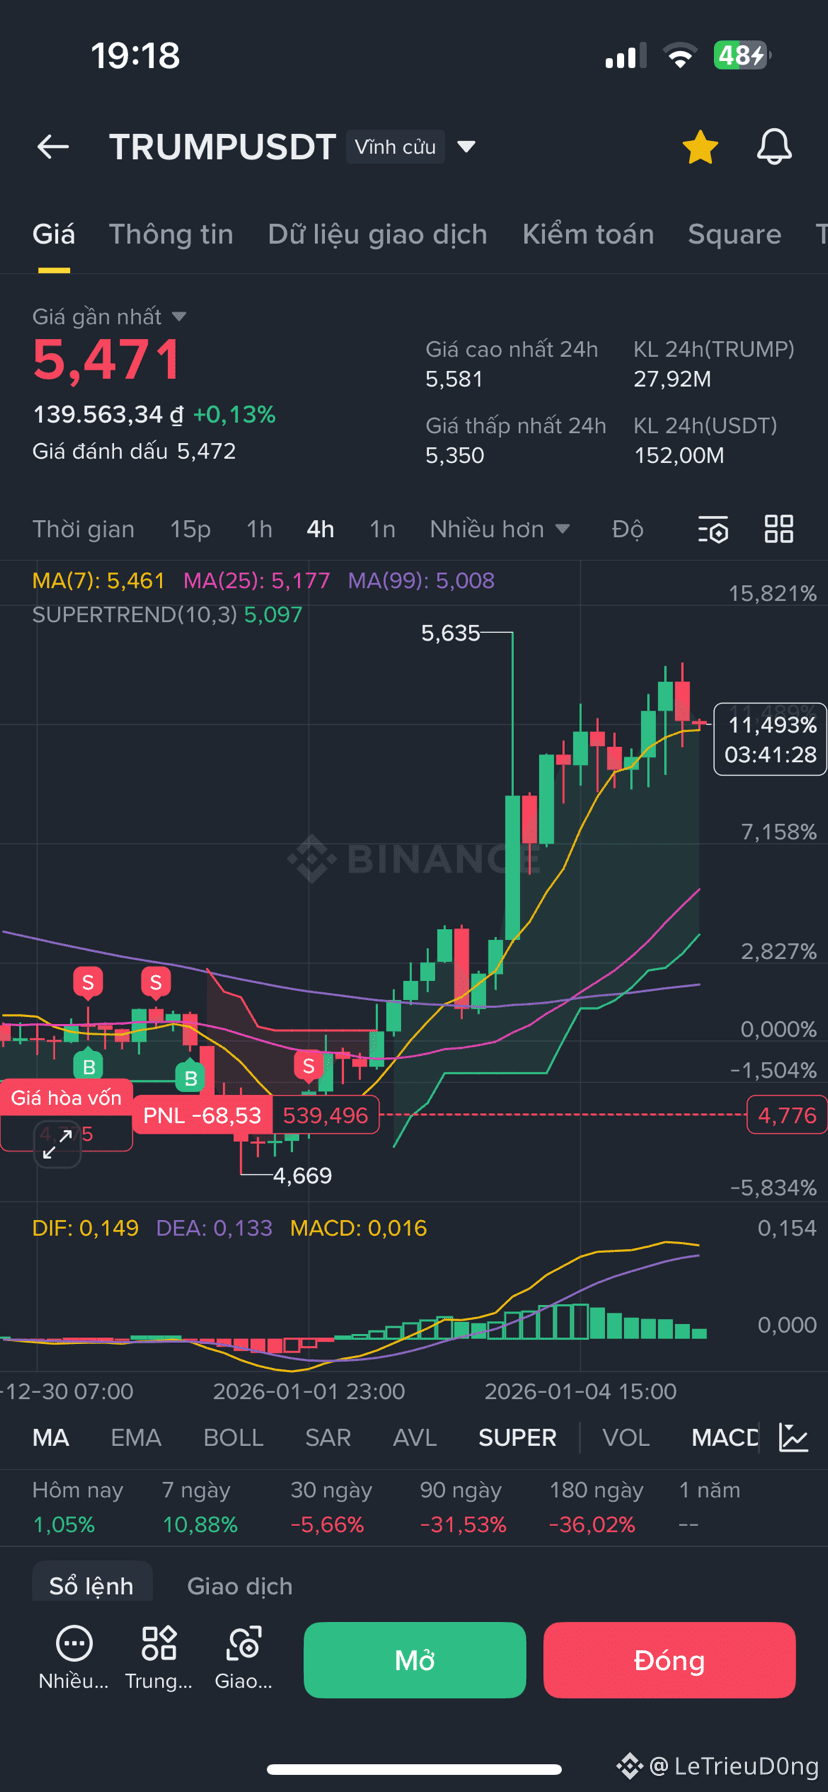Viewport: 828px width, 1792px height.
Task: Toggle MACD sub-indicator
Action: tap(725, 1438)
